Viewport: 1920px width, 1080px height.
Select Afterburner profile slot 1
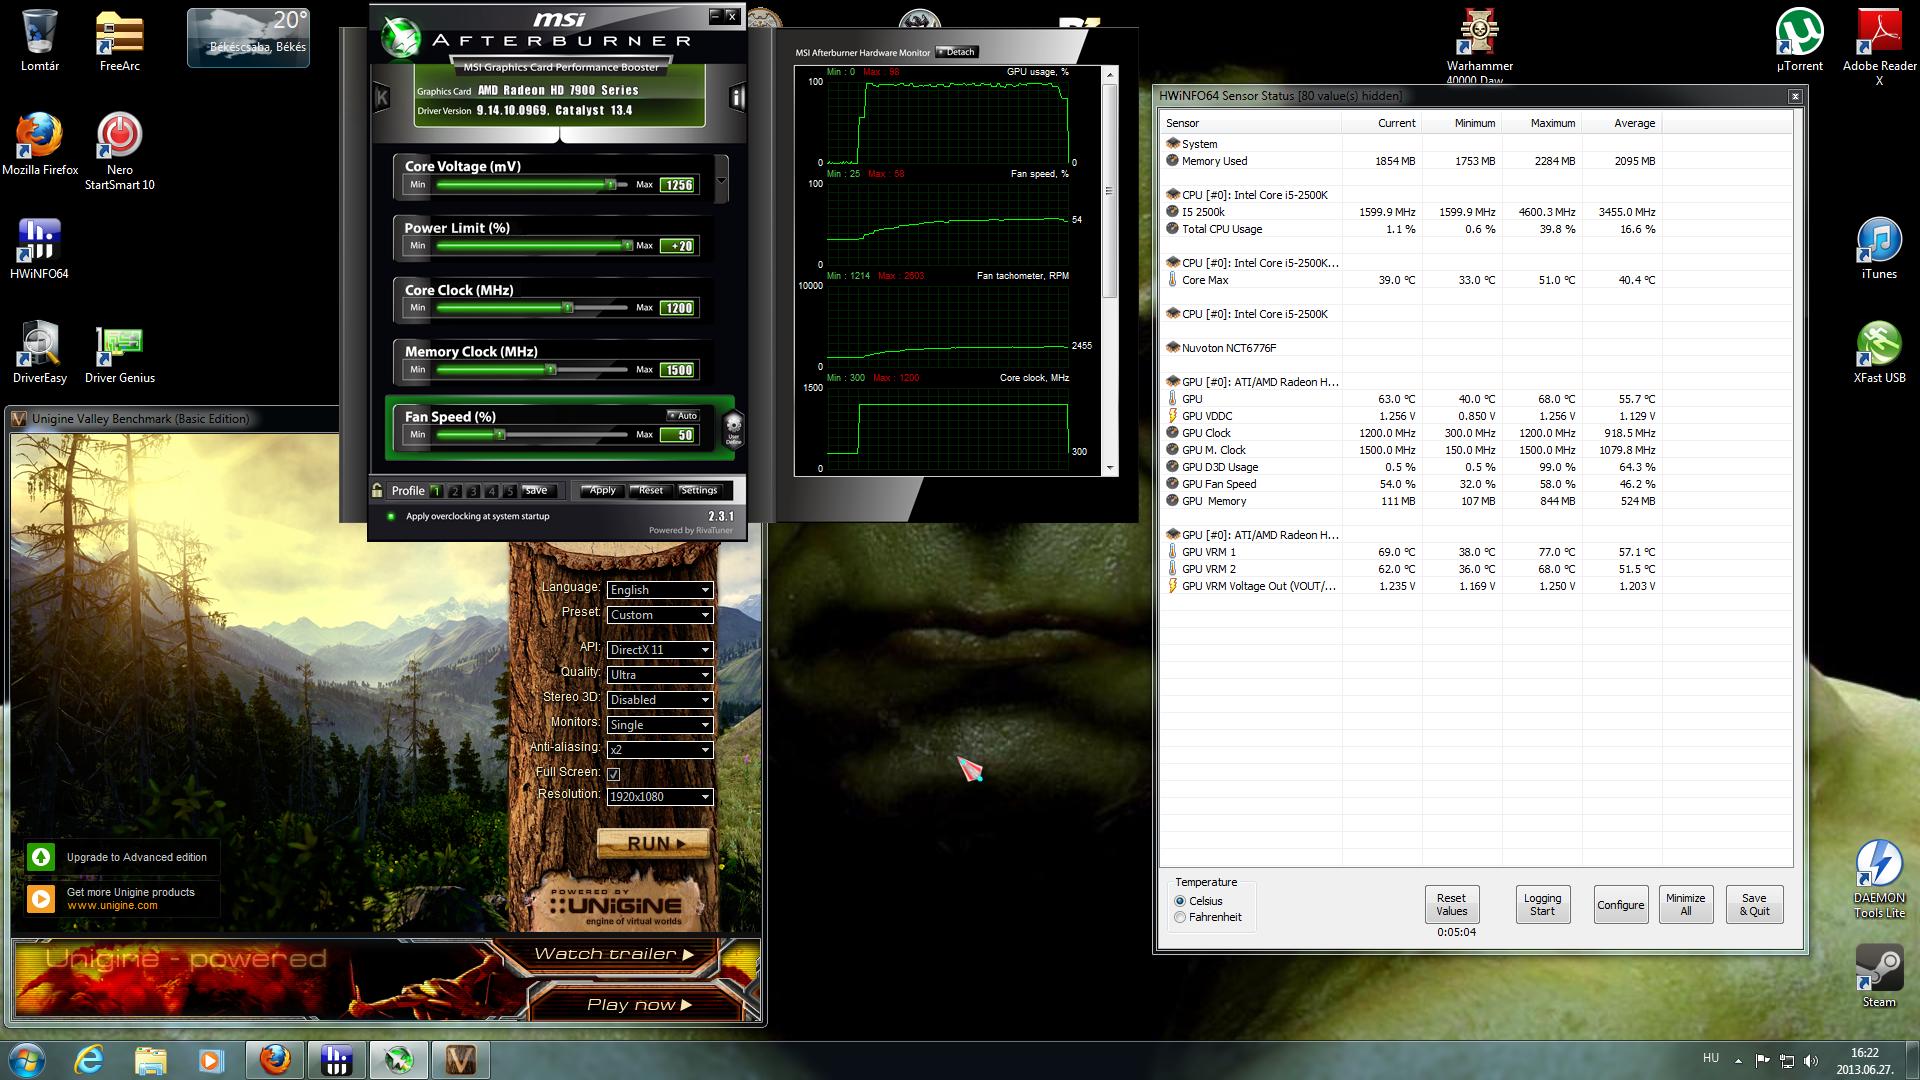pyautogui.click(x=436, y=491)
